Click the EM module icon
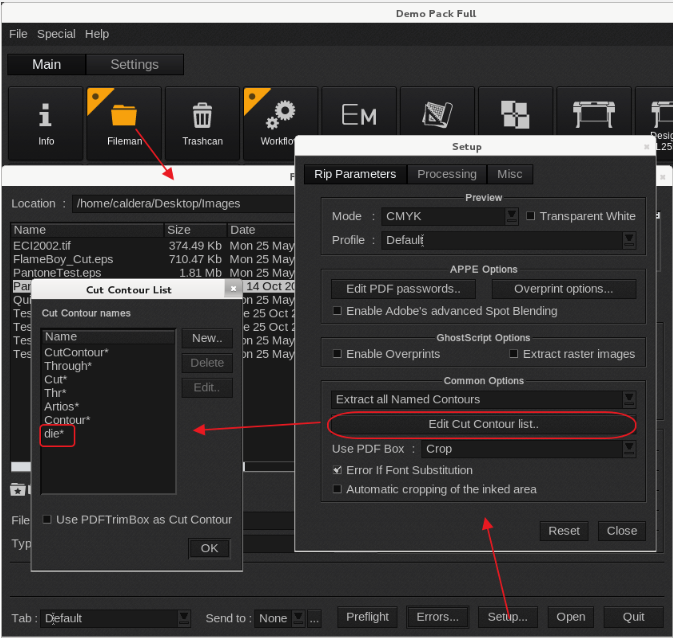 click(359, 116)
